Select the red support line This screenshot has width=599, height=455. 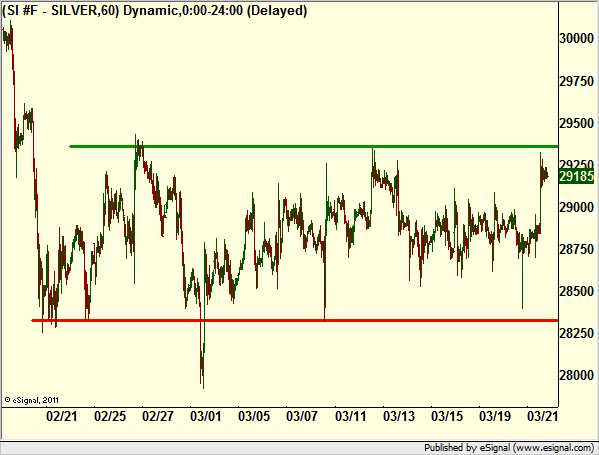(295, 321)
